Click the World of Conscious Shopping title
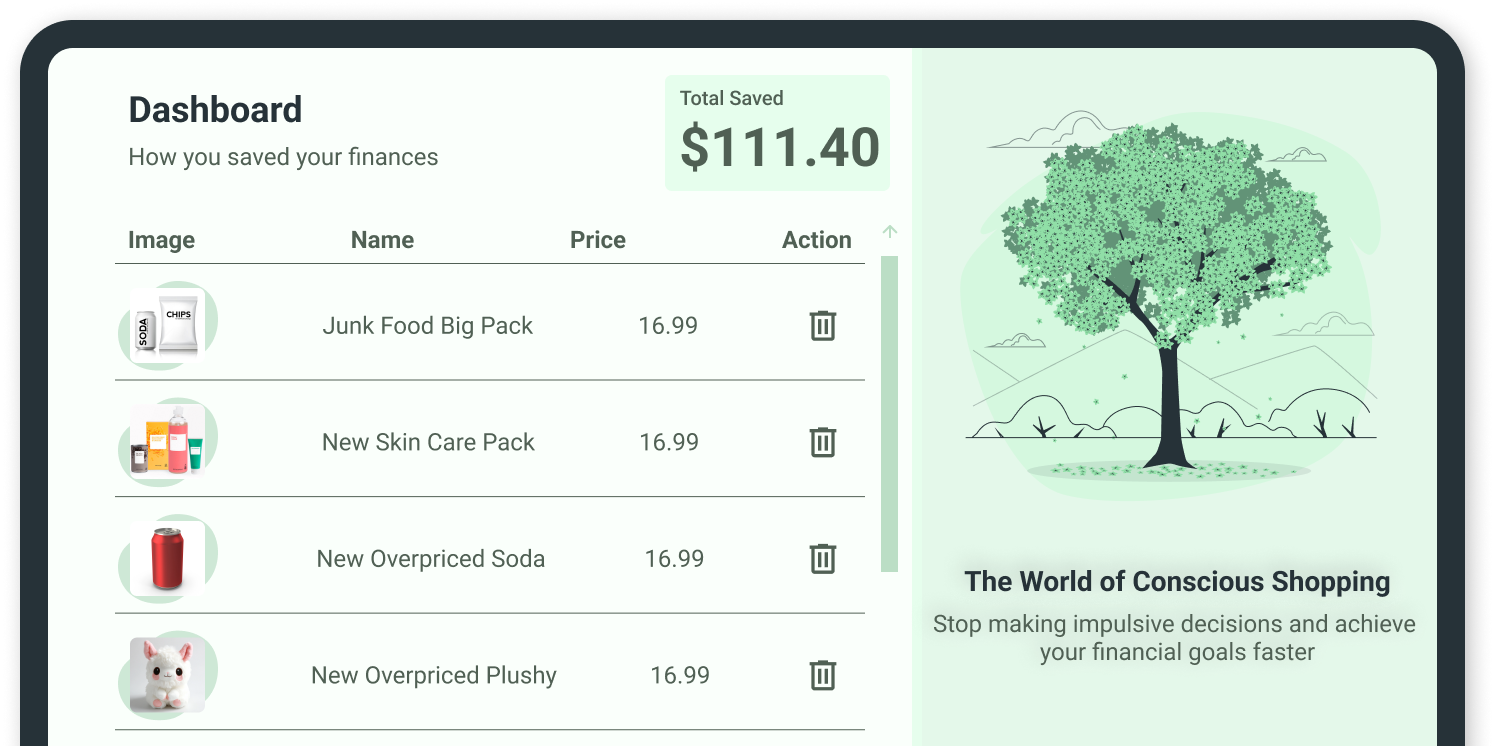Viewport: 1495px width, 746px height. point(1177,582)
